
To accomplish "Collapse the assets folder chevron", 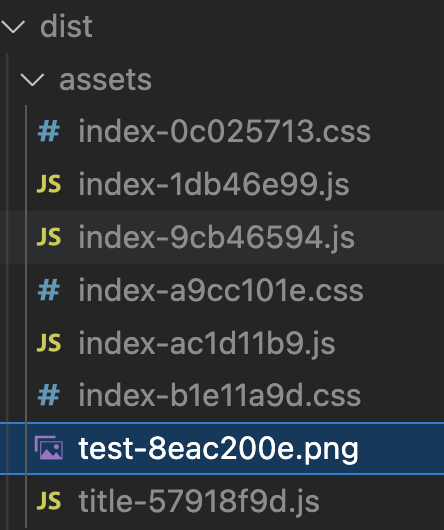I will click(32, 80).
